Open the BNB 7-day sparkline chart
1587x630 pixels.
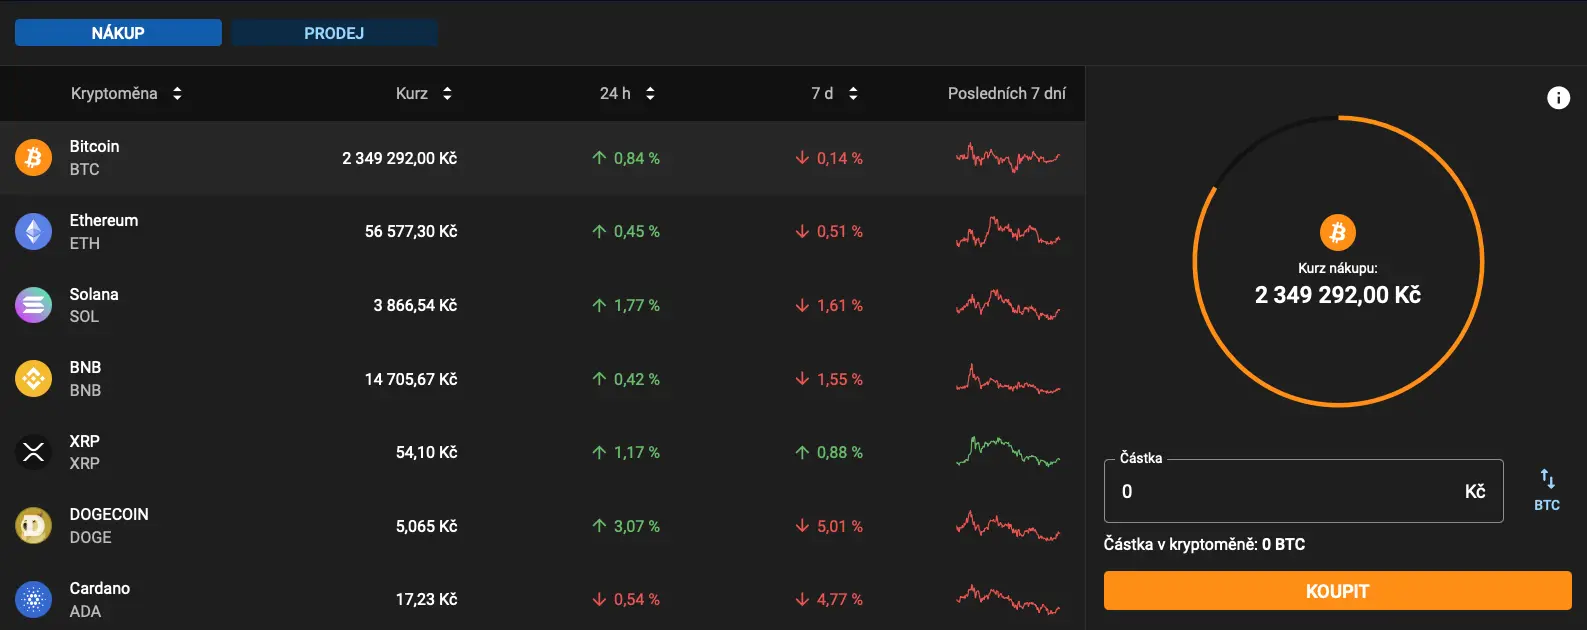[1008, 379]
